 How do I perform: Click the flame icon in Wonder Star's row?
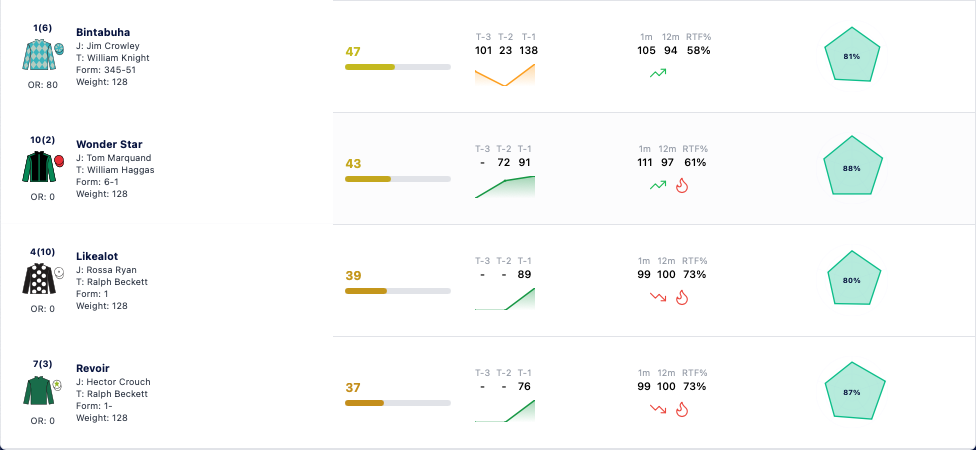point(682,185)
